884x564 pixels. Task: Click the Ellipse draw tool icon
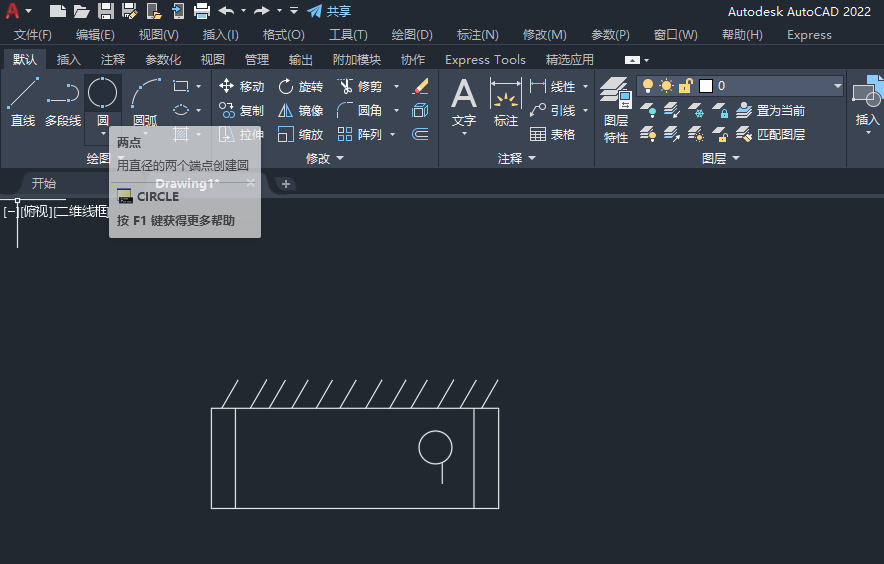pyautogui.click(x=181, y=110)
